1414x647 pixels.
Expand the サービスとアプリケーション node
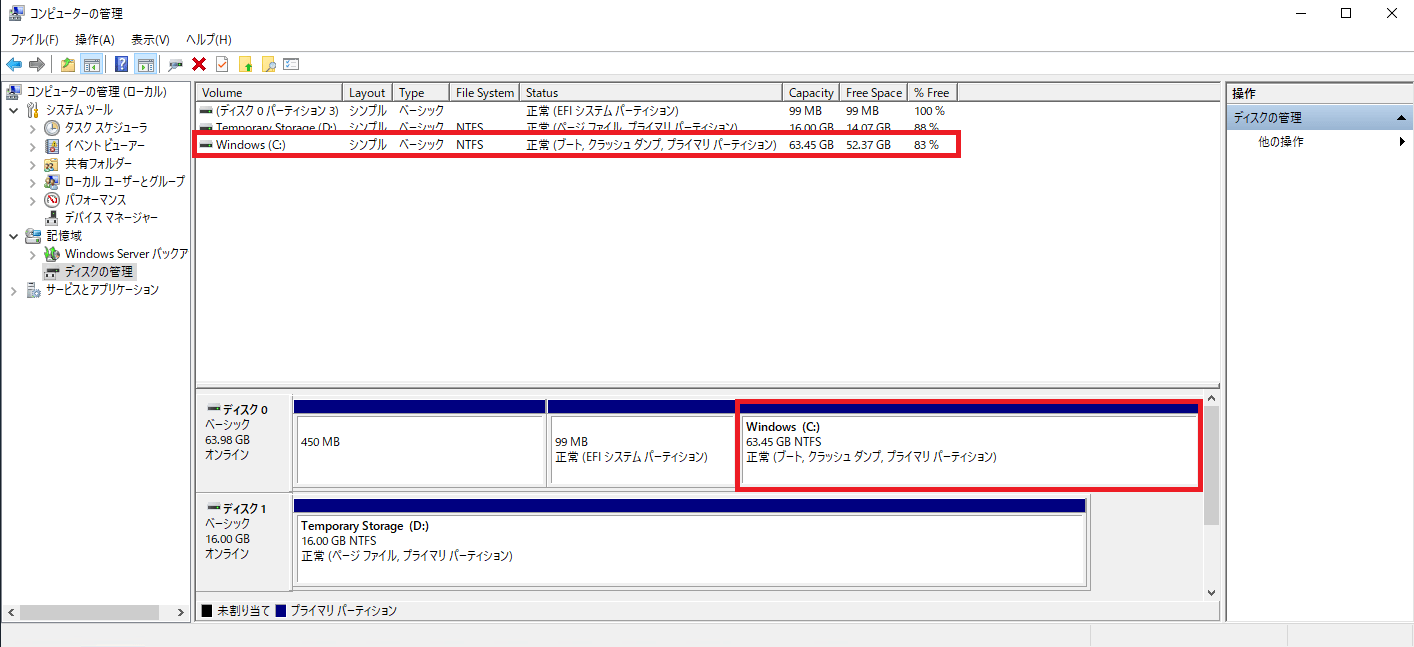(x=13, y=289)
